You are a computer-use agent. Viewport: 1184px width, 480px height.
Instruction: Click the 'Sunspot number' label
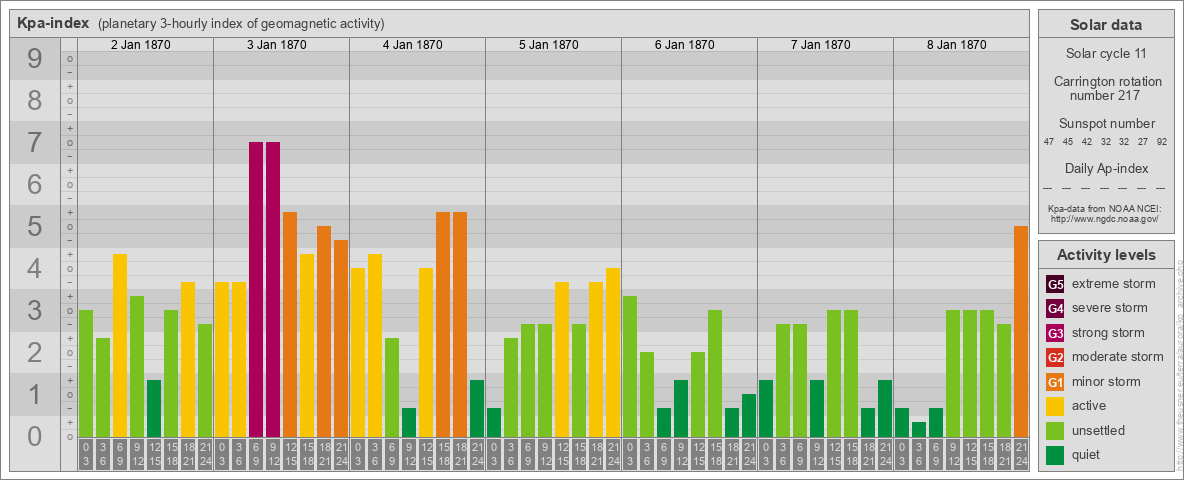[1106, 124]
